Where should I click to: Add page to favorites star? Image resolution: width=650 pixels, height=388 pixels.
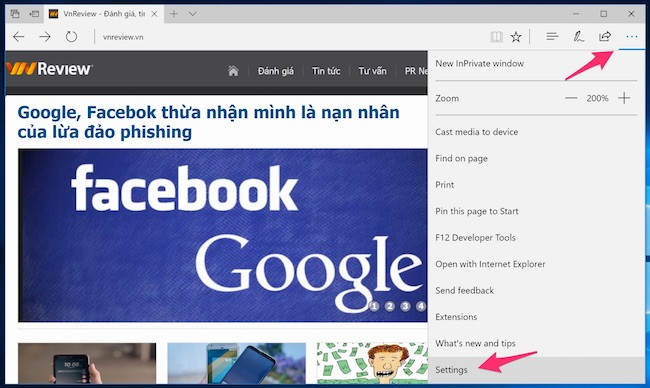coord(516,37)
